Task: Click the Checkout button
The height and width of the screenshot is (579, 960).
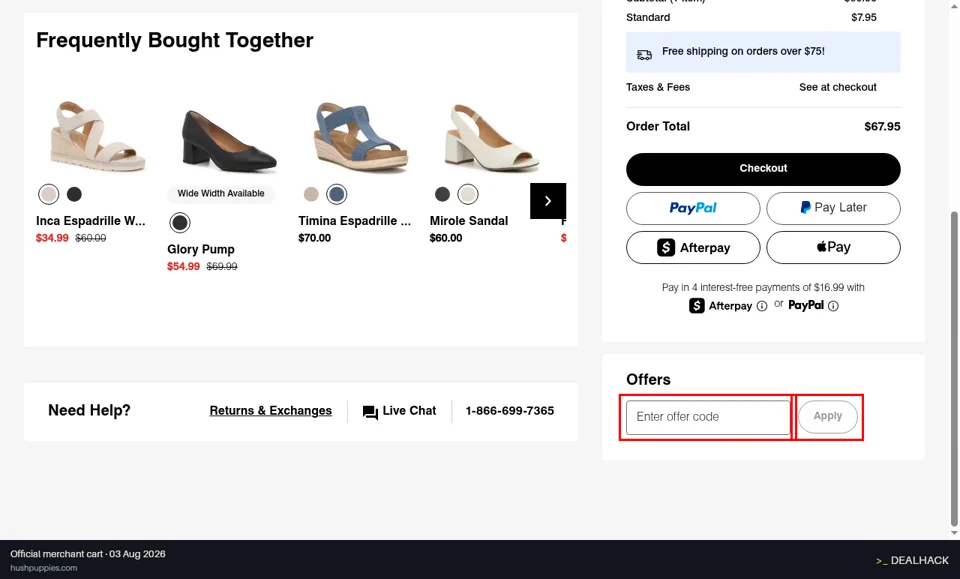Action: coord(763,169)
